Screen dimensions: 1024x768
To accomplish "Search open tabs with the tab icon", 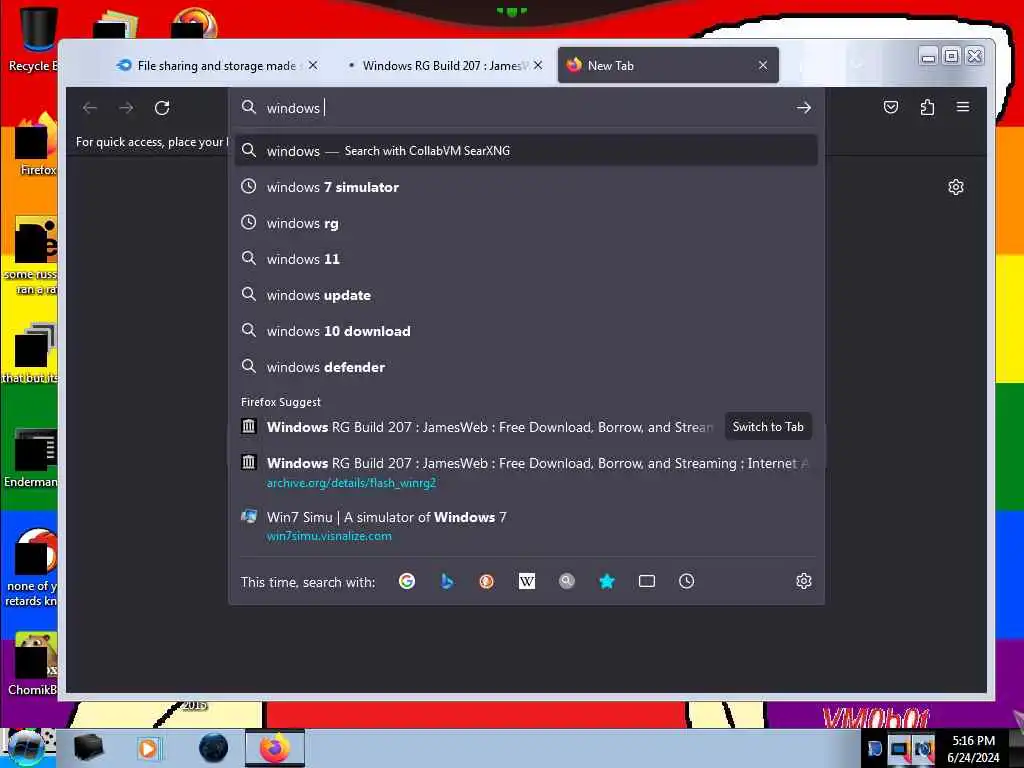I will coord(647,581).
